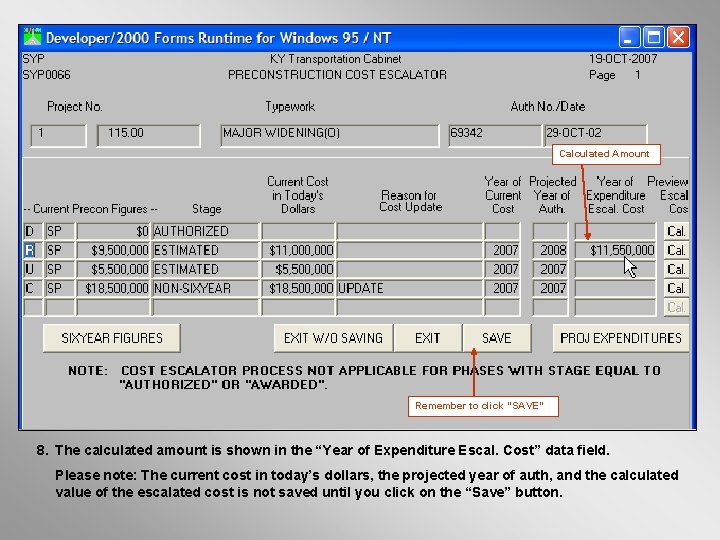Image resolution: width=720 pixels, height=540 pixels.
Task: Click Cal. button for AUTHORIZED D row
Action: pyautogui.click(x=676, y=231)
